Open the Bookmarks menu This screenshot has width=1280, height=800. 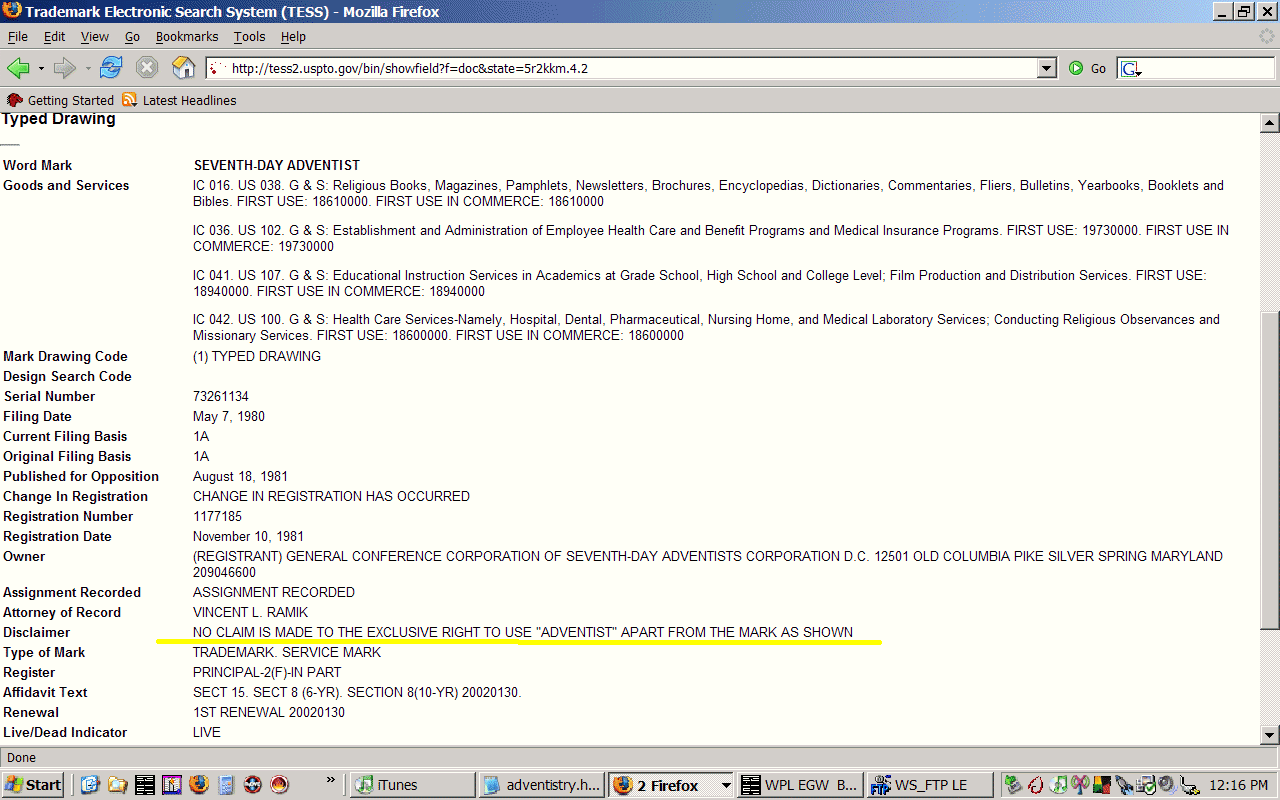[x=186, y=37]
